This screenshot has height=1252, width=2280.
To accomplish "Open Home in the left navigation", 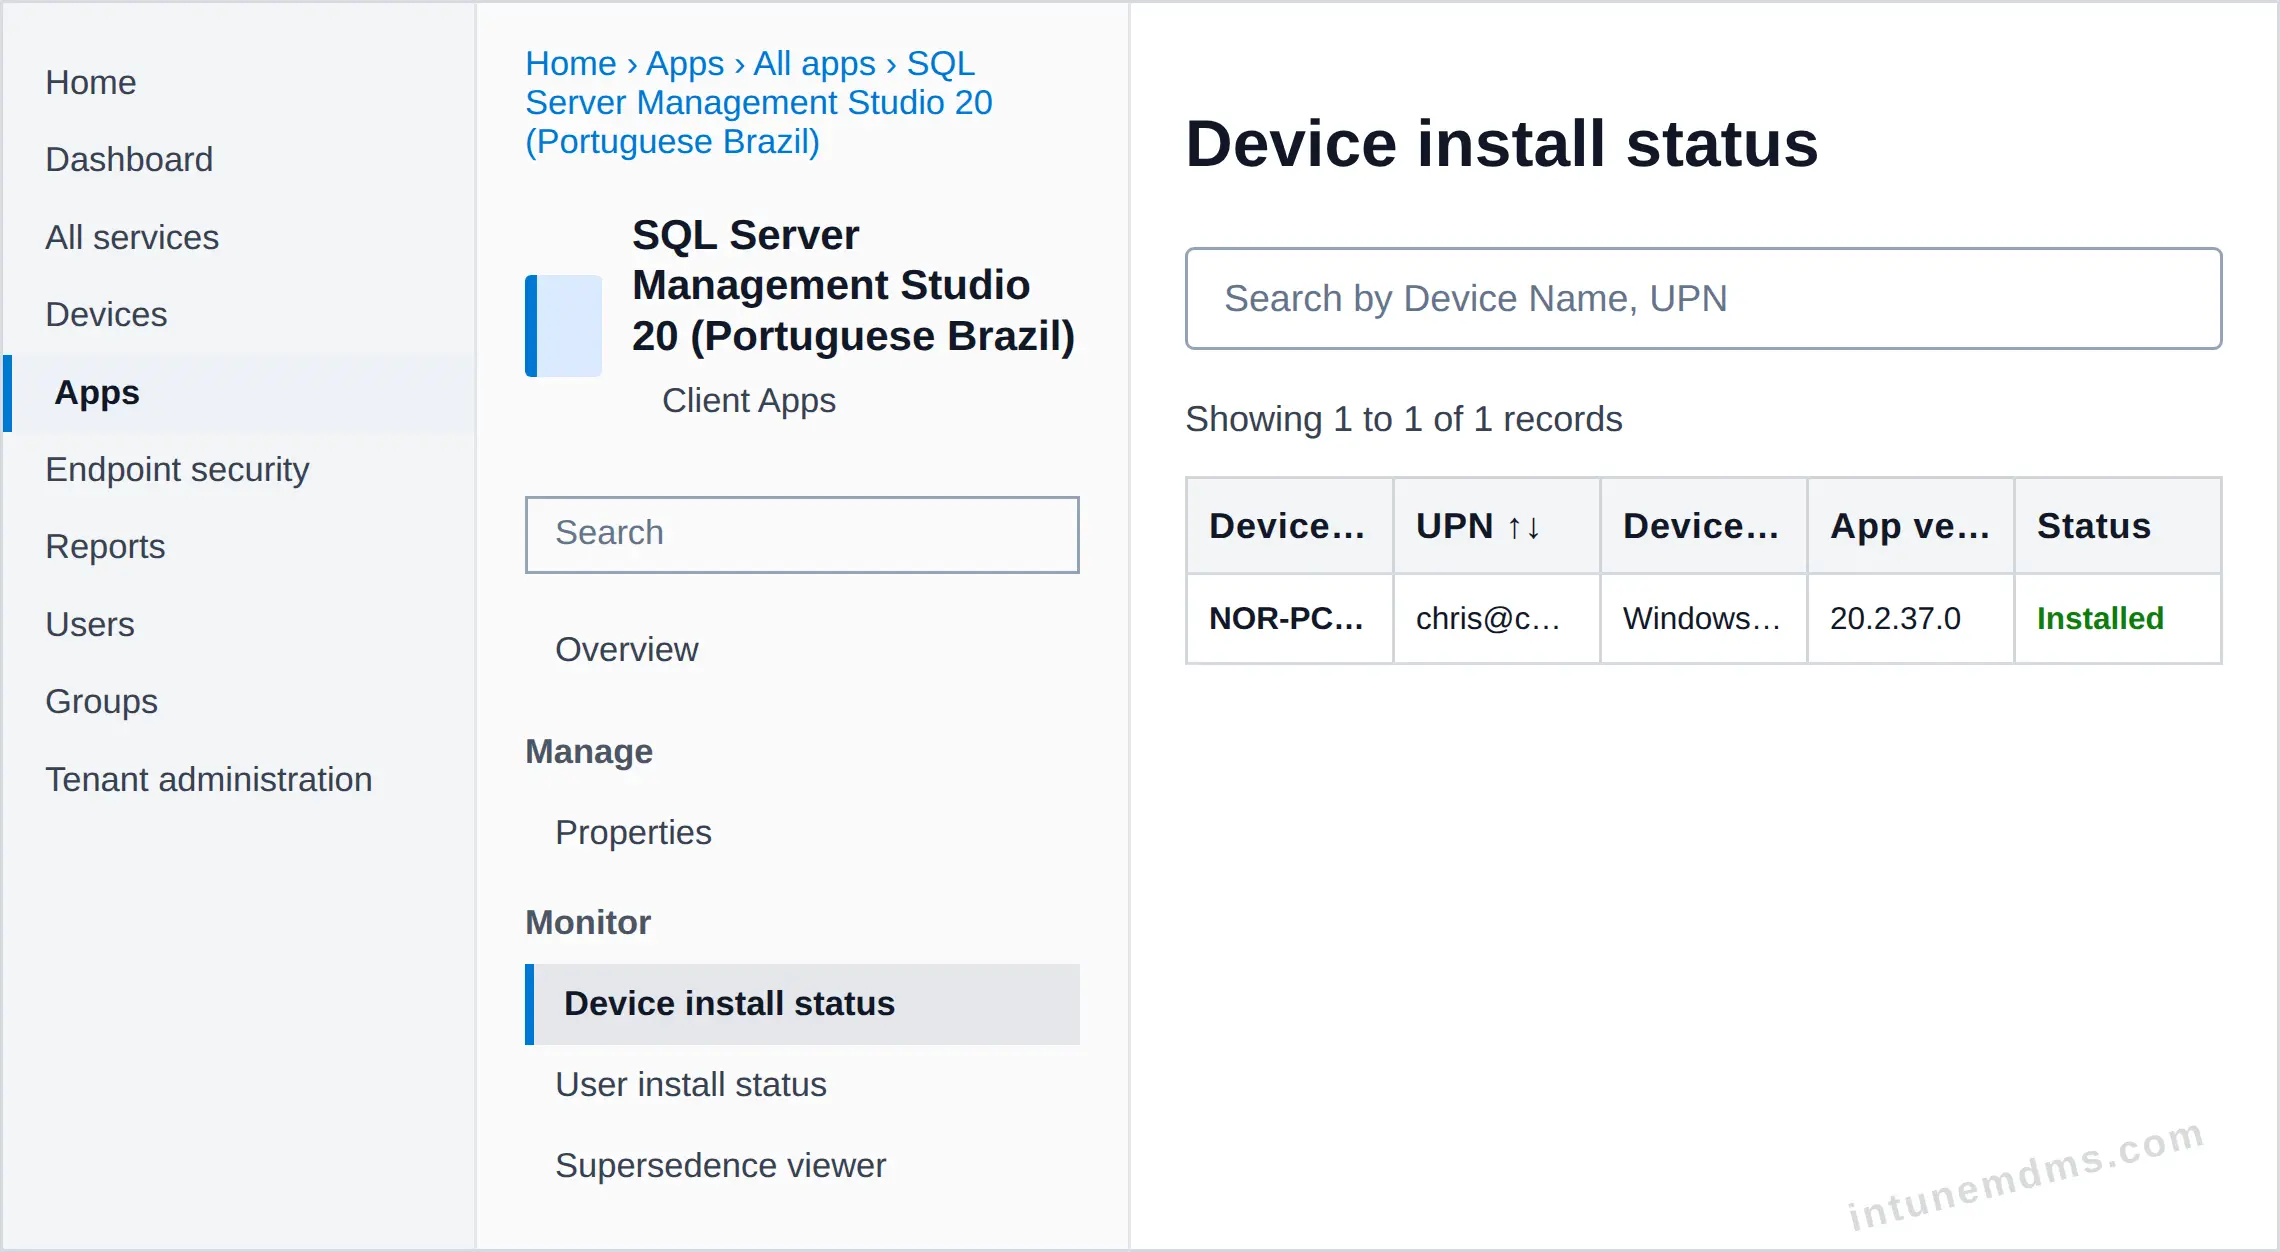I will click(x=91, y=82).
